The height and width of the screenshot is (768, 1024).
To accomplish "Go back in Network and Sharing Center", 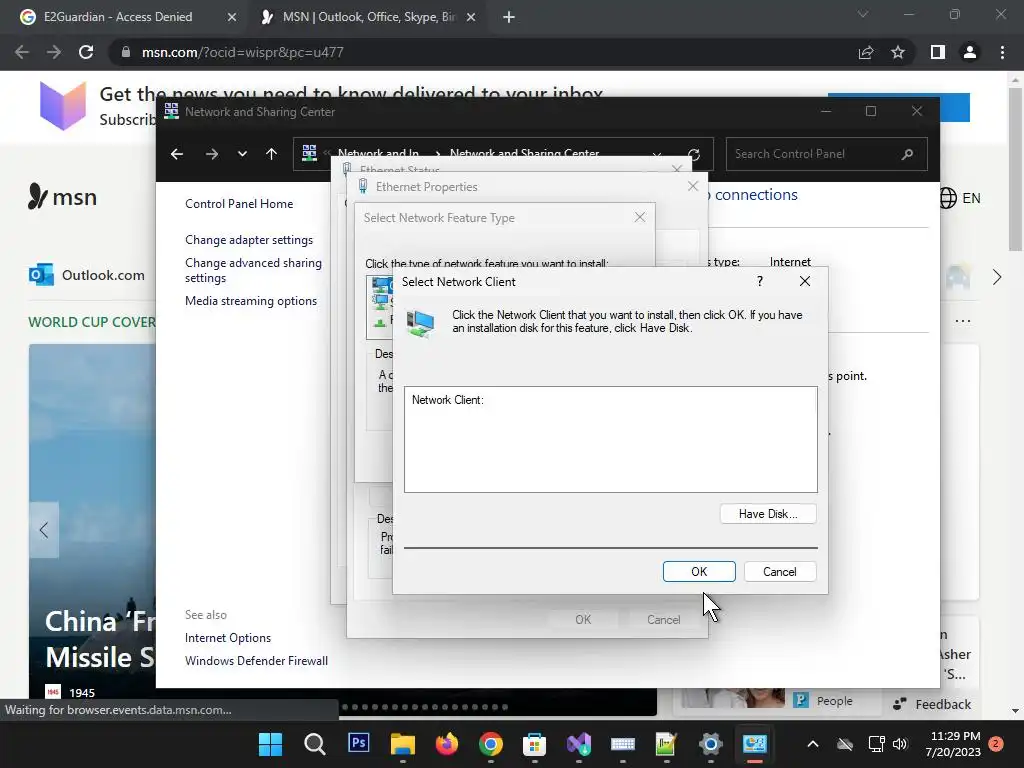I will coord(177,154).
